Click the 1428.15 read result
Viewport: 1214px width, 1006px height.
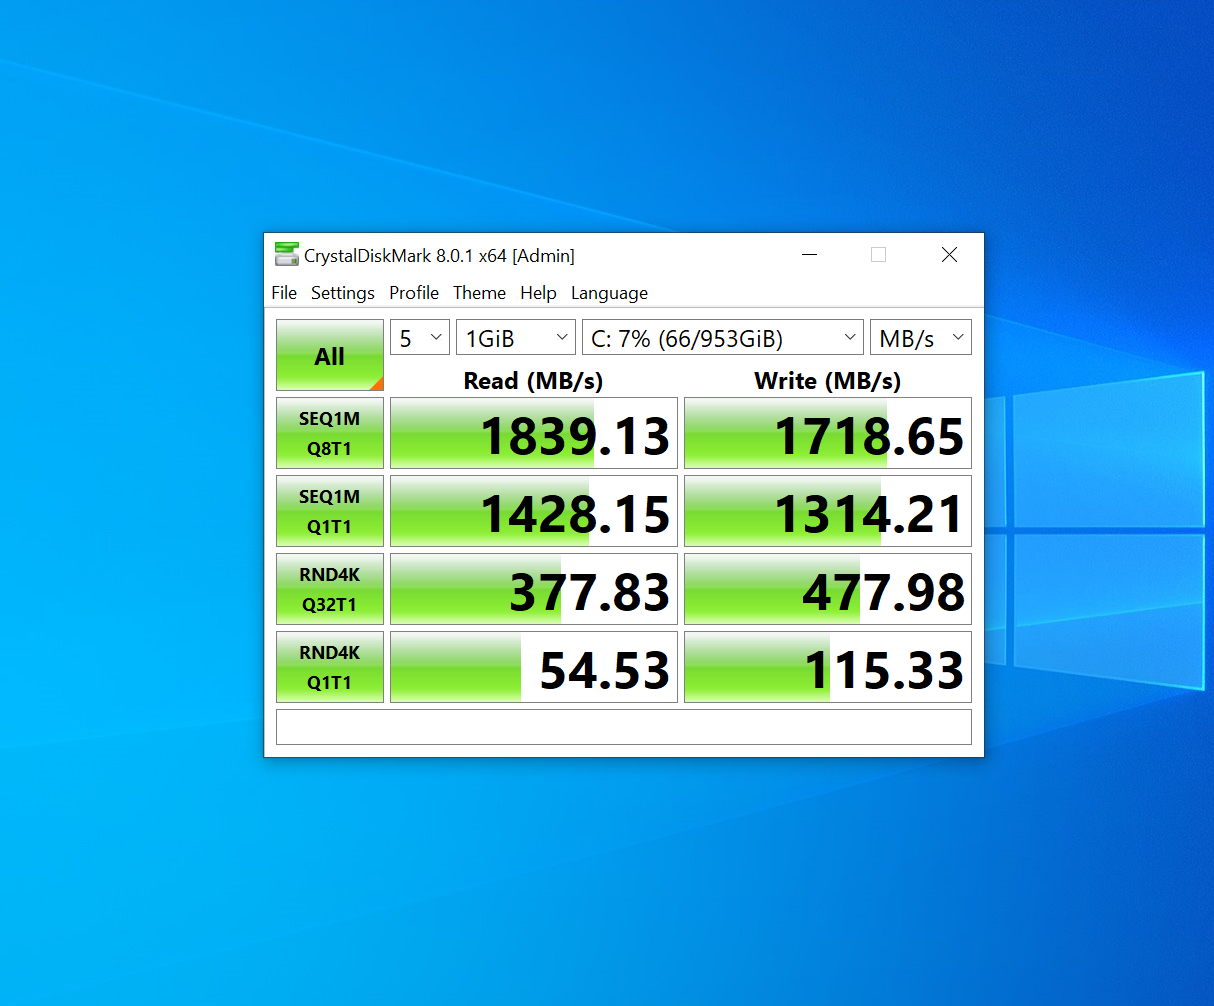coord(534,511)
